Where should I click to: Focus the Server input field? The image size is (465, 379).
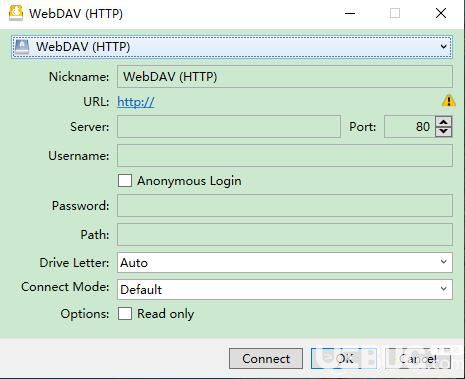229,126
